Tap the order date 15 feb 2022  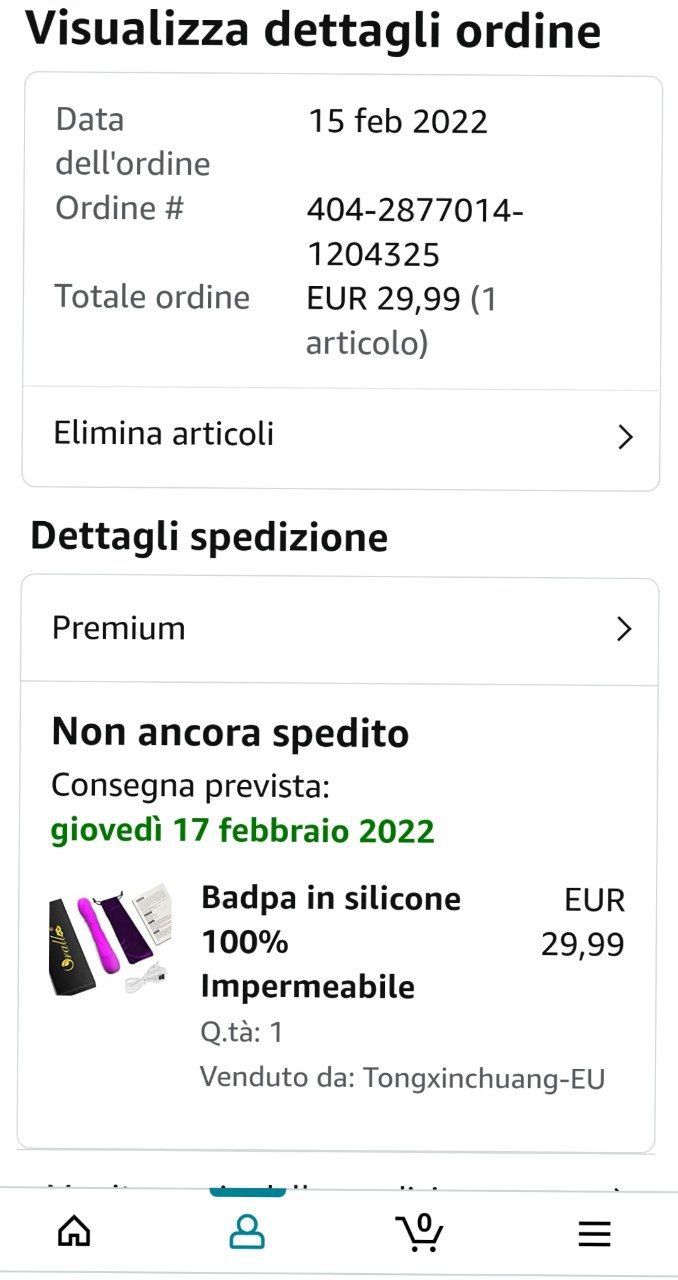pos(397,122)
